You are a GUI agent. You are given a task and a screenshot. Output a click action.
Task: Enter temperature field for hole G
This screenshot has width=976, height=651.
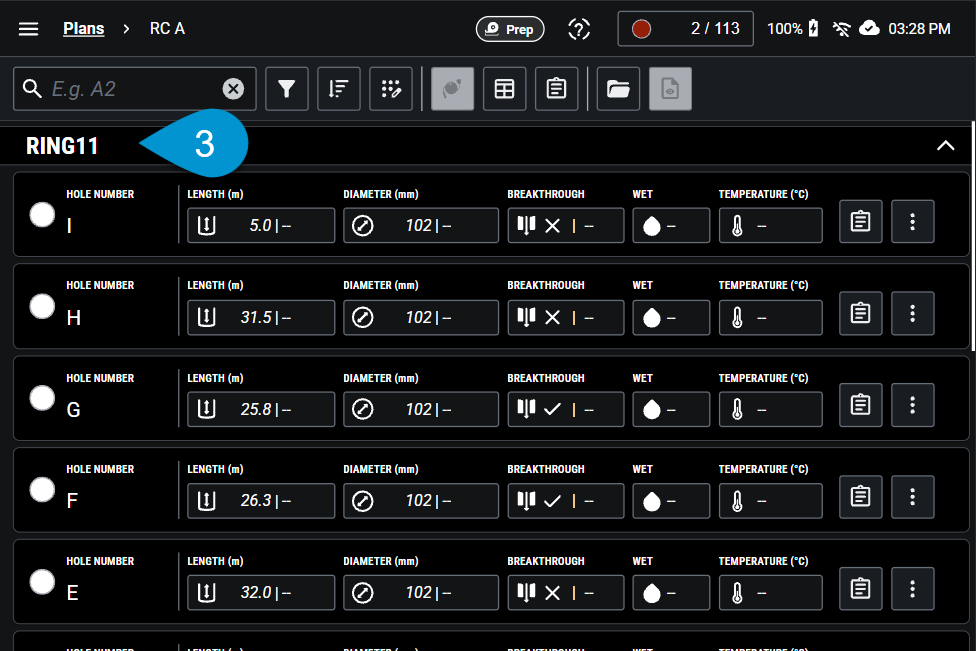(771, 409)
